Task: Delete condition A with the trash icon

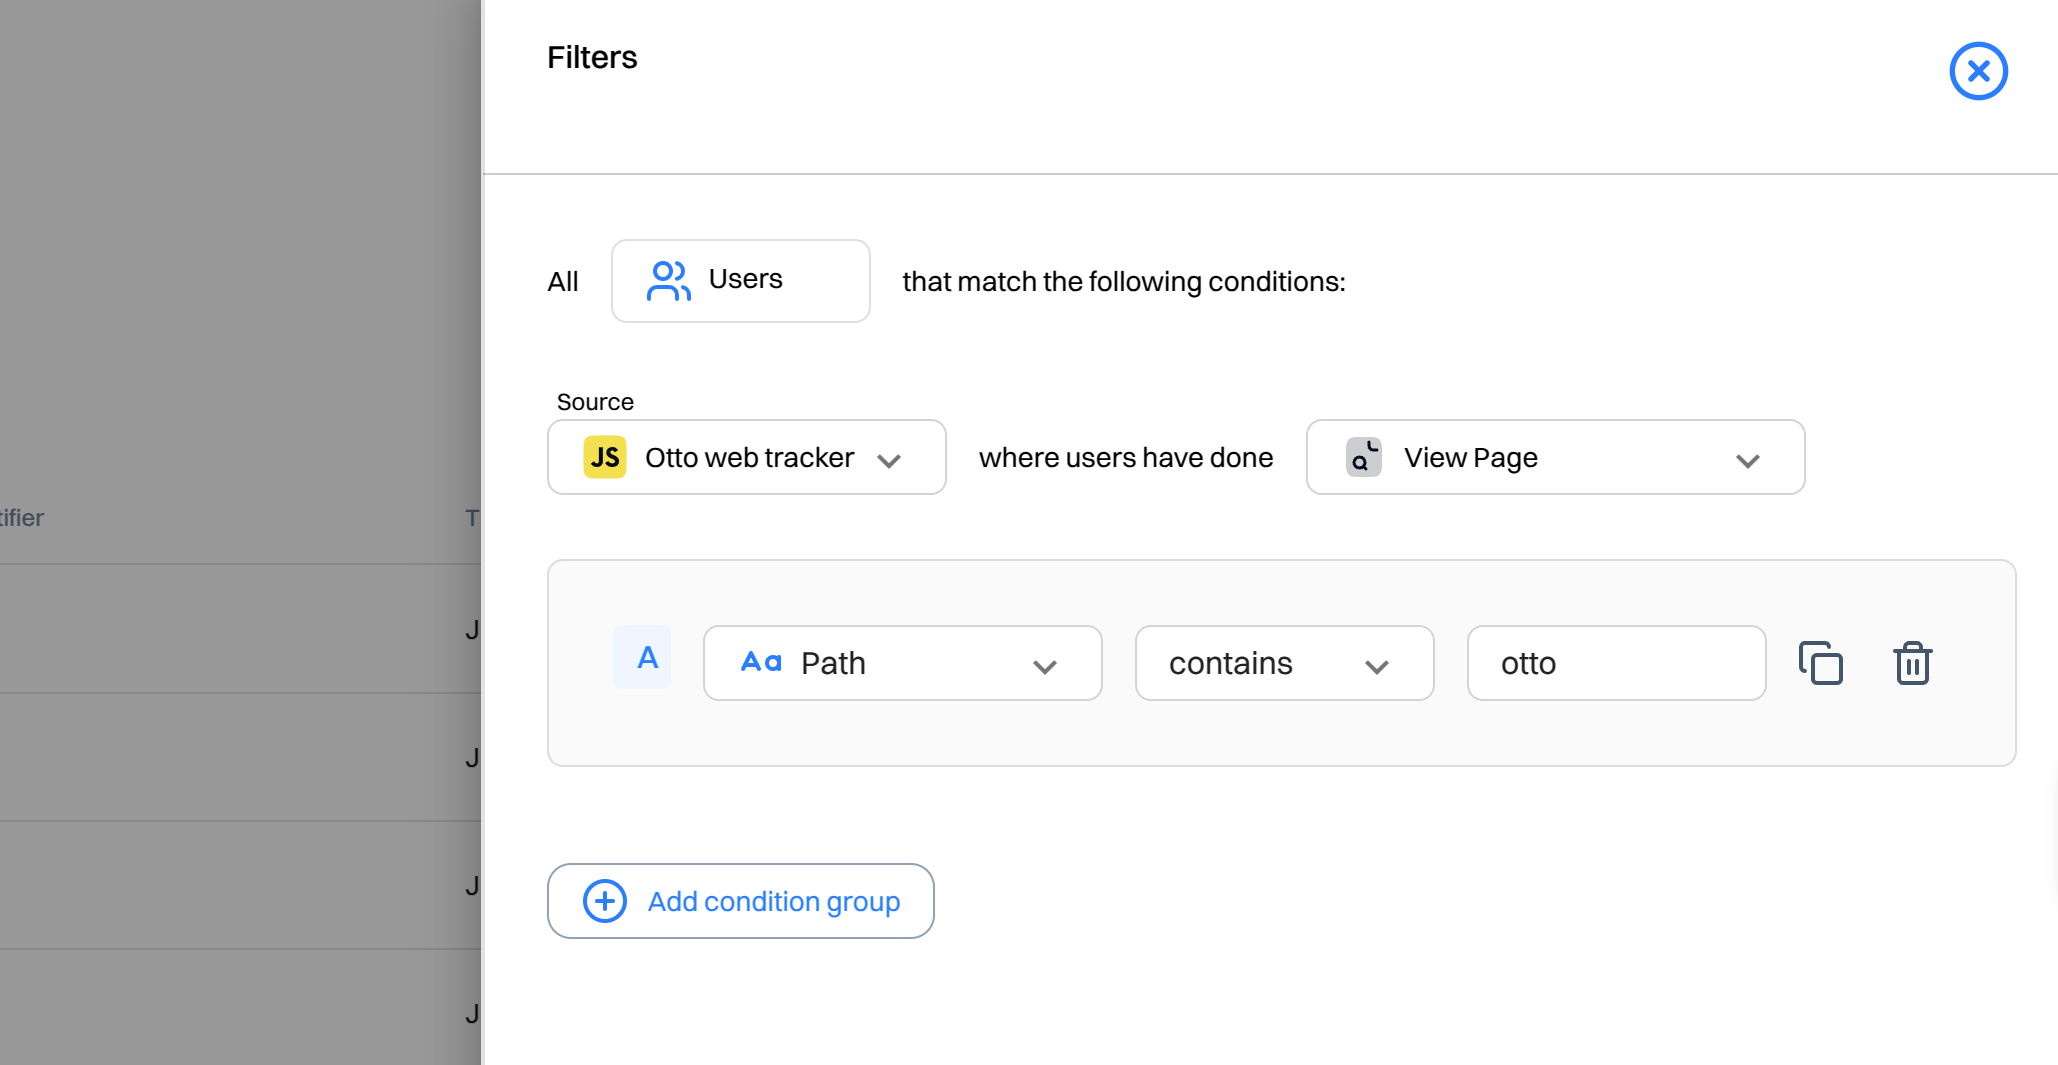Action: click(x=1913, y=663)
